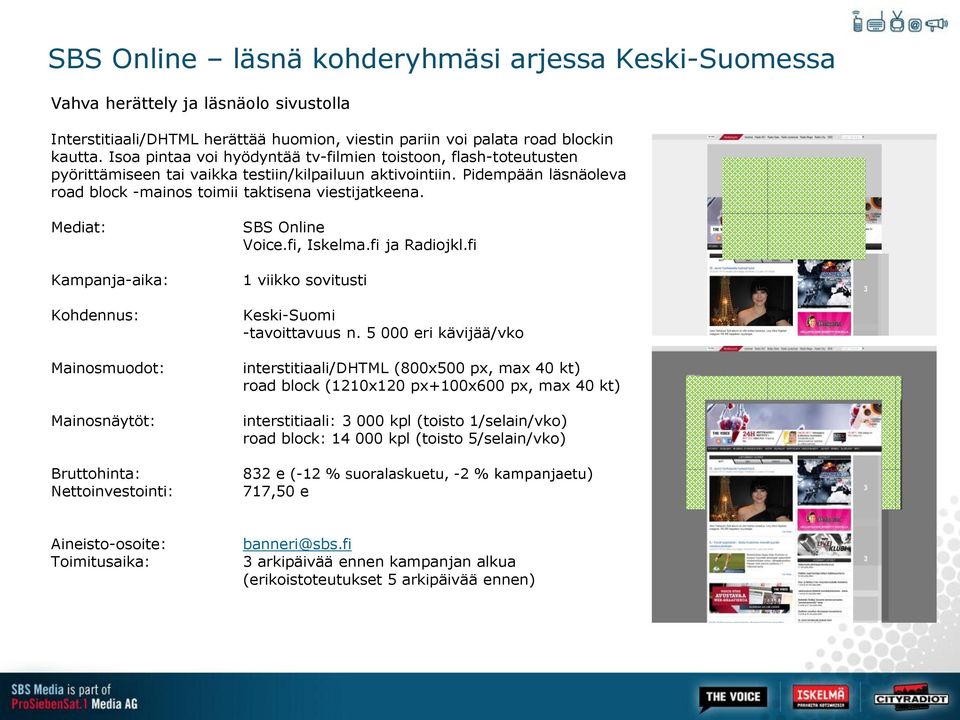Click the @ online icon at top right
The image size is (960, 720).
click(x=915, y=24)
